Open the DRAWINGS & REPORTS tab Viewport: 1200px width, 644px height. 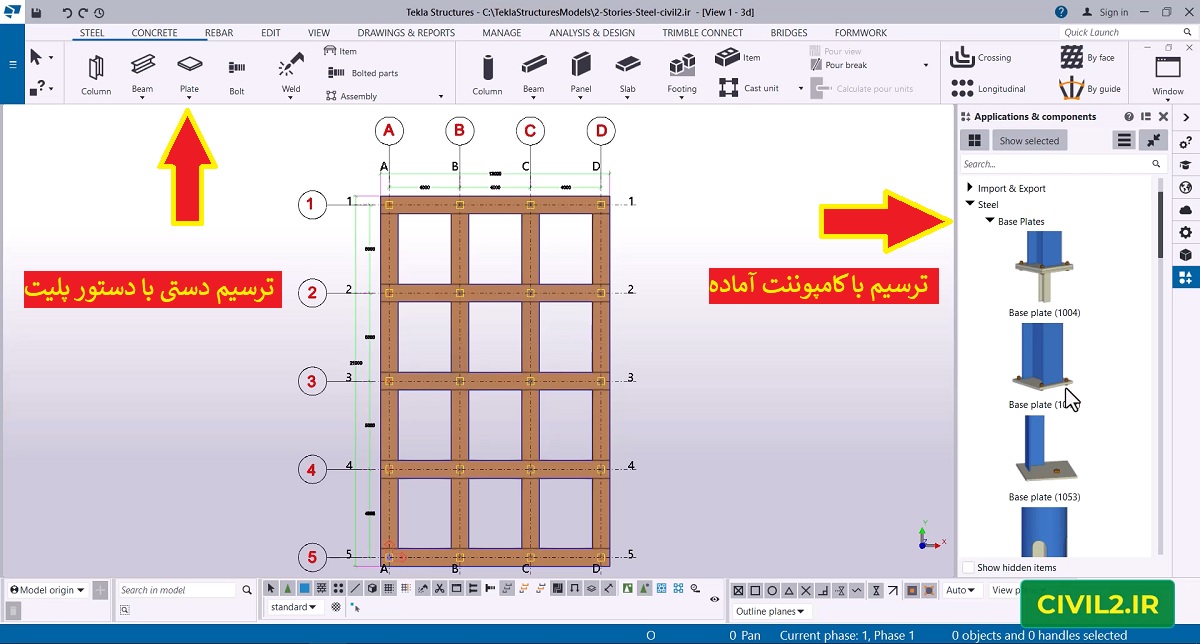406,32
